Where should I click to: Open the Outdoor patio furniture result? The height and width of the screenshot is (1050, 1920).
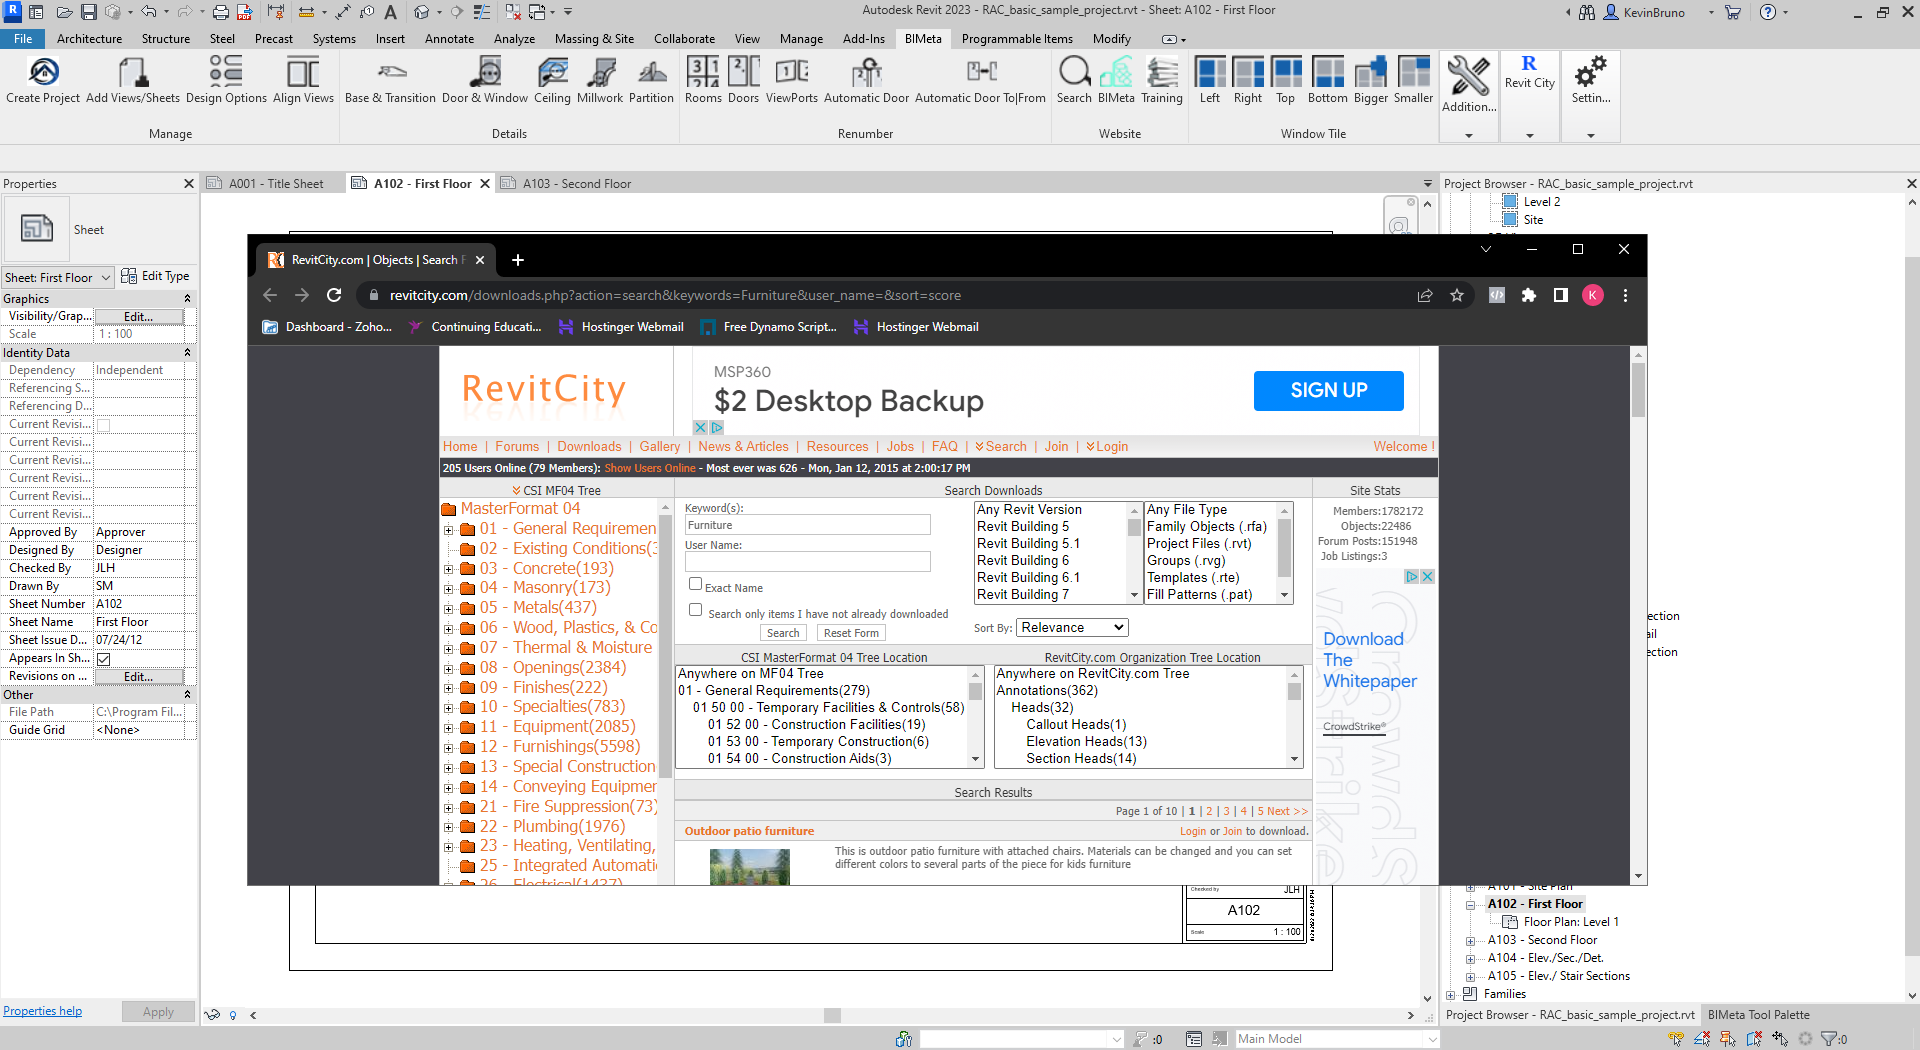(749, 831)
